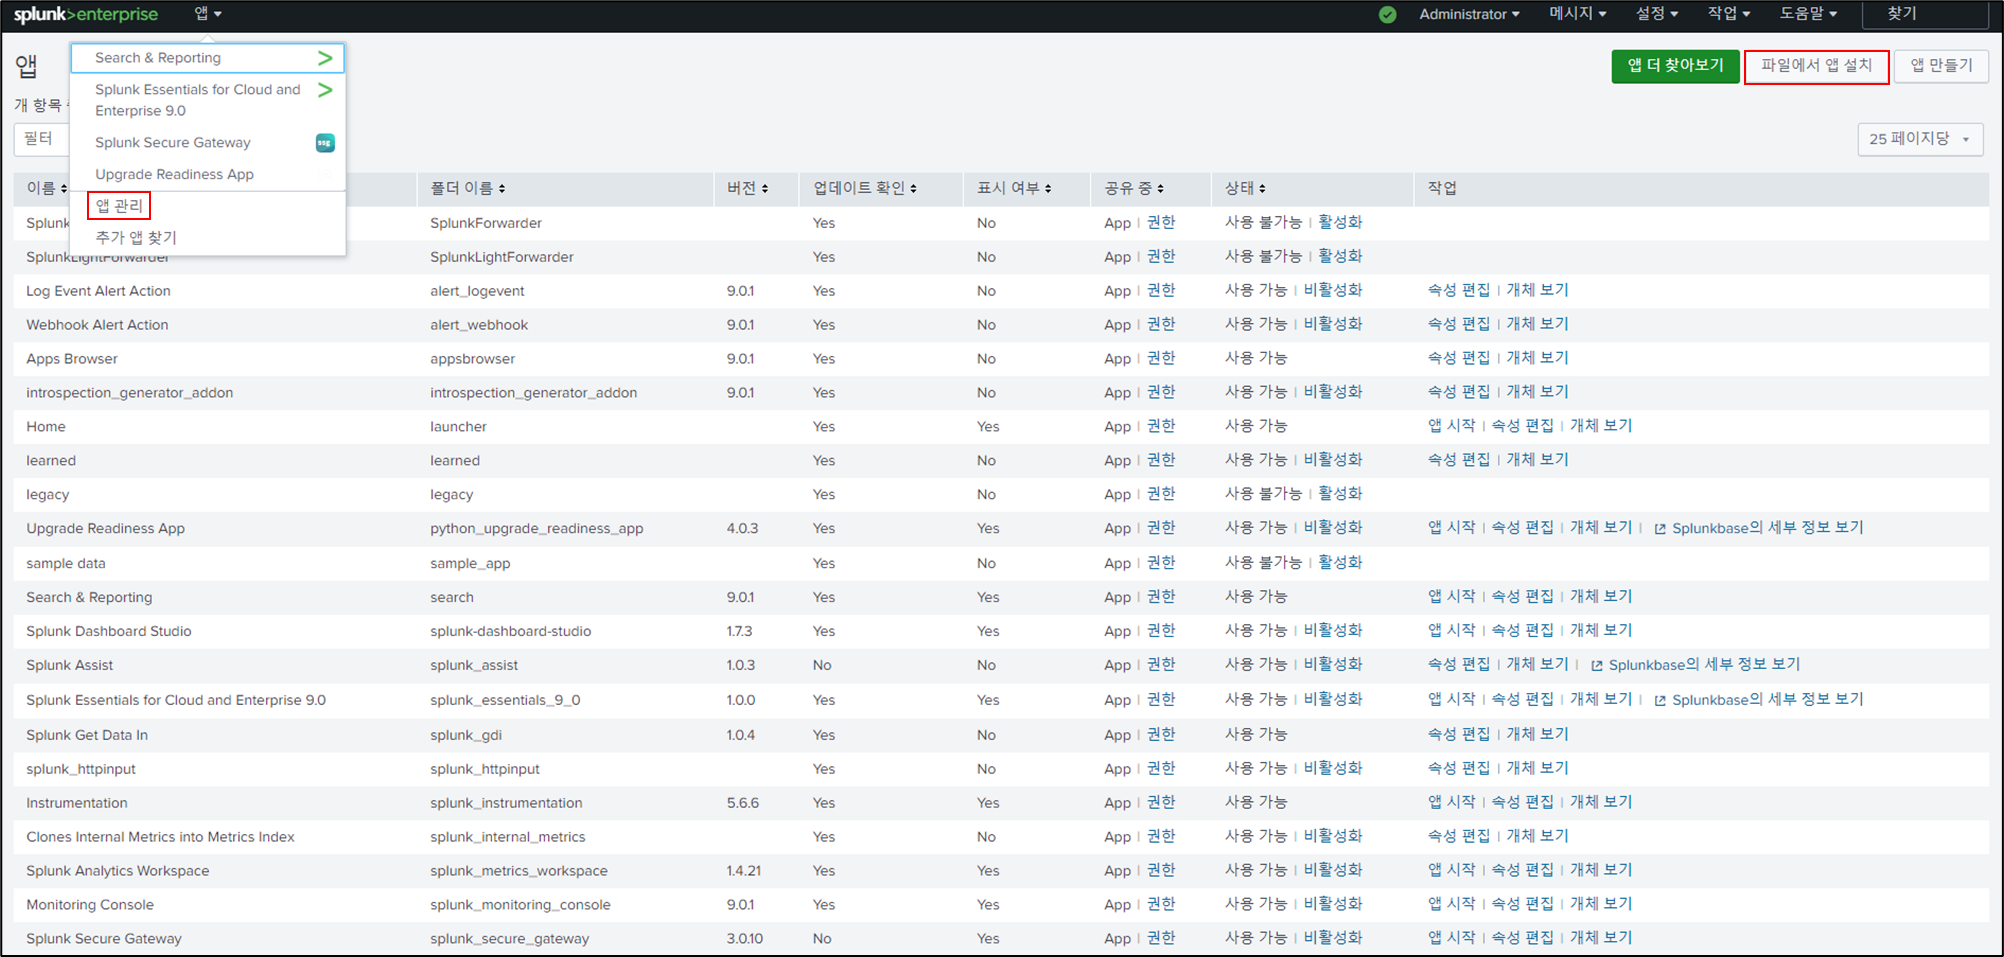Click the Splunk Secure Gateway teal icon

click(x=325, y=143)
